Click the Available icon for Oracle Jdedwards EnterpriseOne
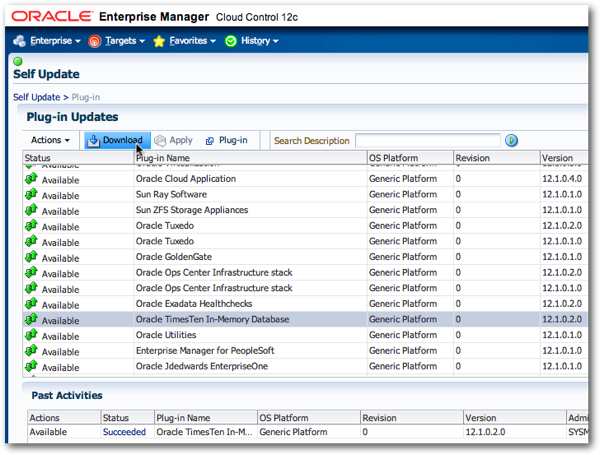Screen dimensions: 600x455 [31, 366]
